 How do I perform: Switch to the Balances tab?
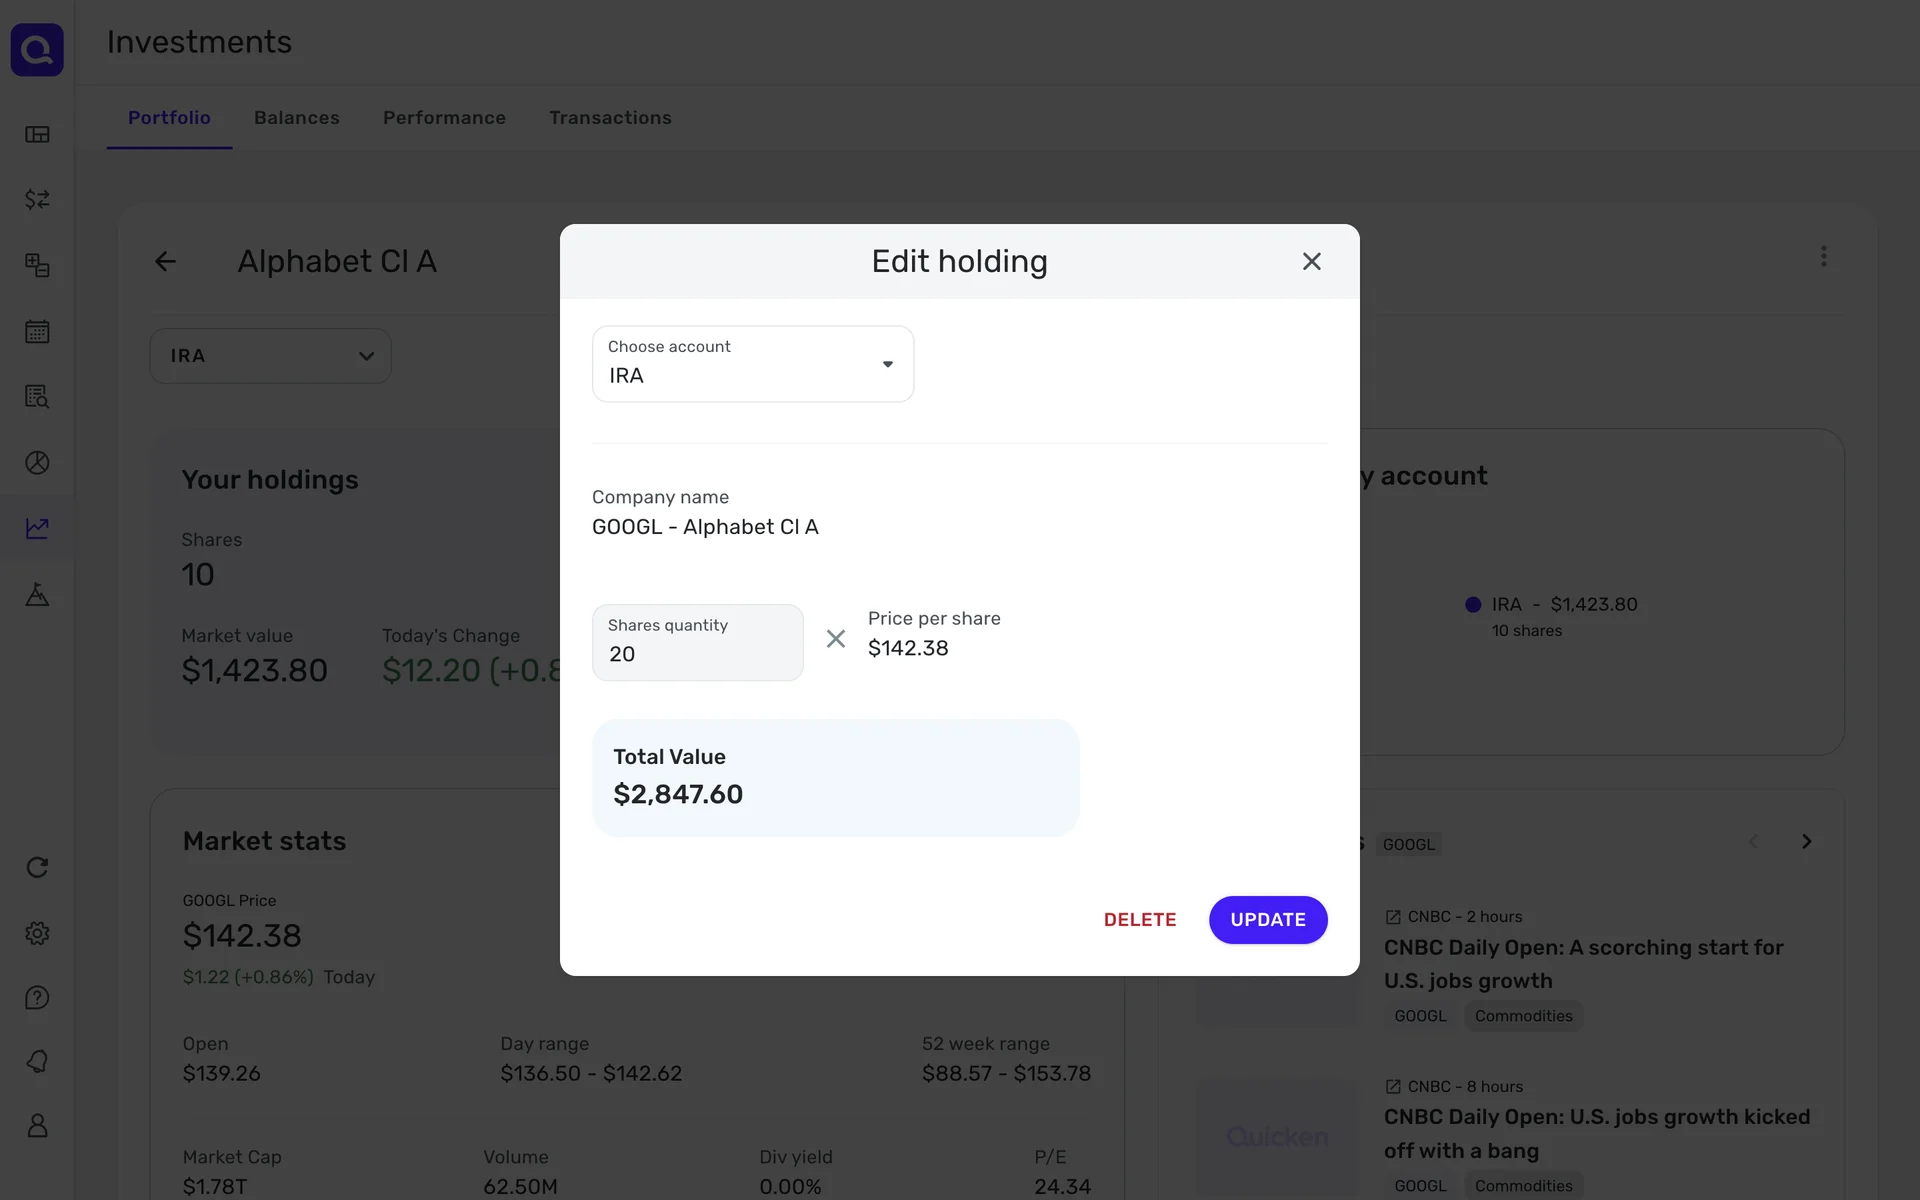pyautogui.click(x=296, y=118)
